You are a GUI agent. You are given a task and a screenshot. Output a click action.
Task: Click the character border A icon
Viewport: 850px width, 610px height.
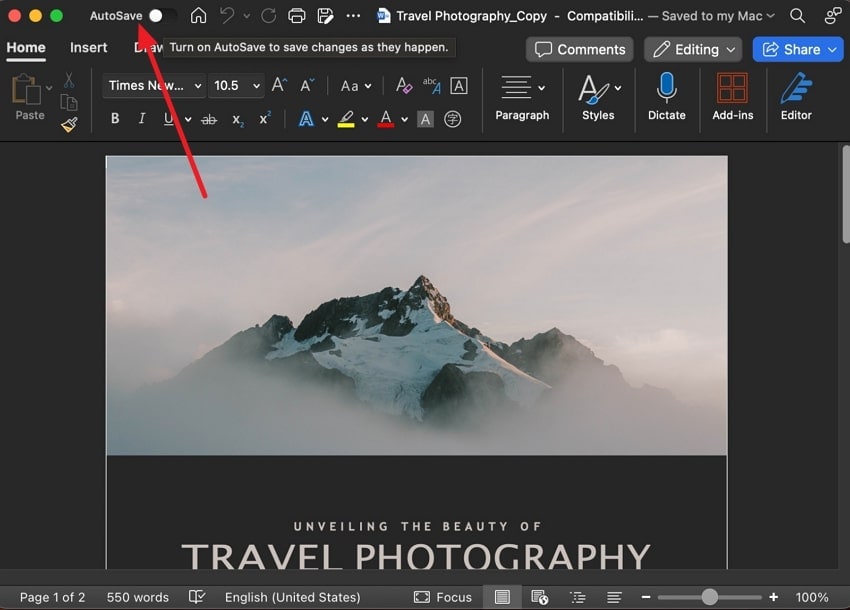[459, 86]
